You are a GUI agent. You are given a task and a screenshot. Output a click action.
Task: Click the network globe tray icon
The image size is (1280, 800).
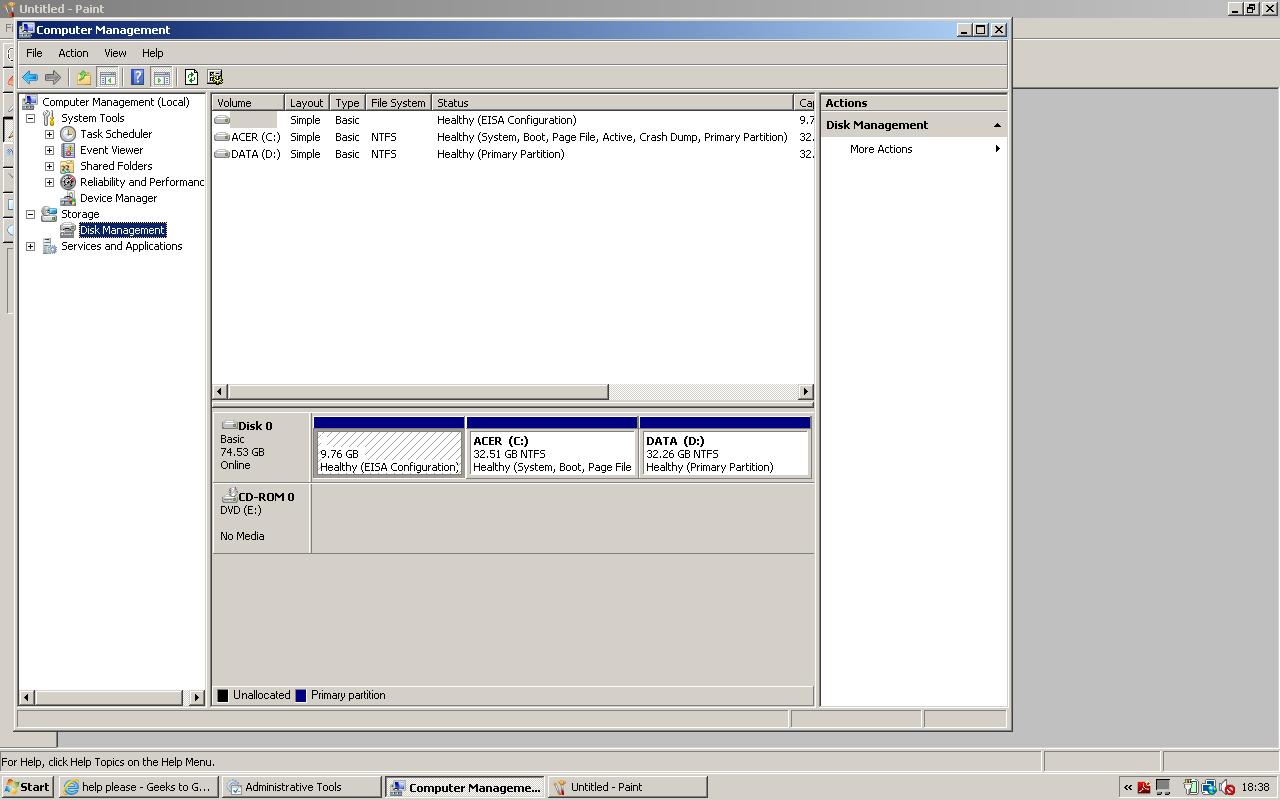click(x=1209, y=787)
